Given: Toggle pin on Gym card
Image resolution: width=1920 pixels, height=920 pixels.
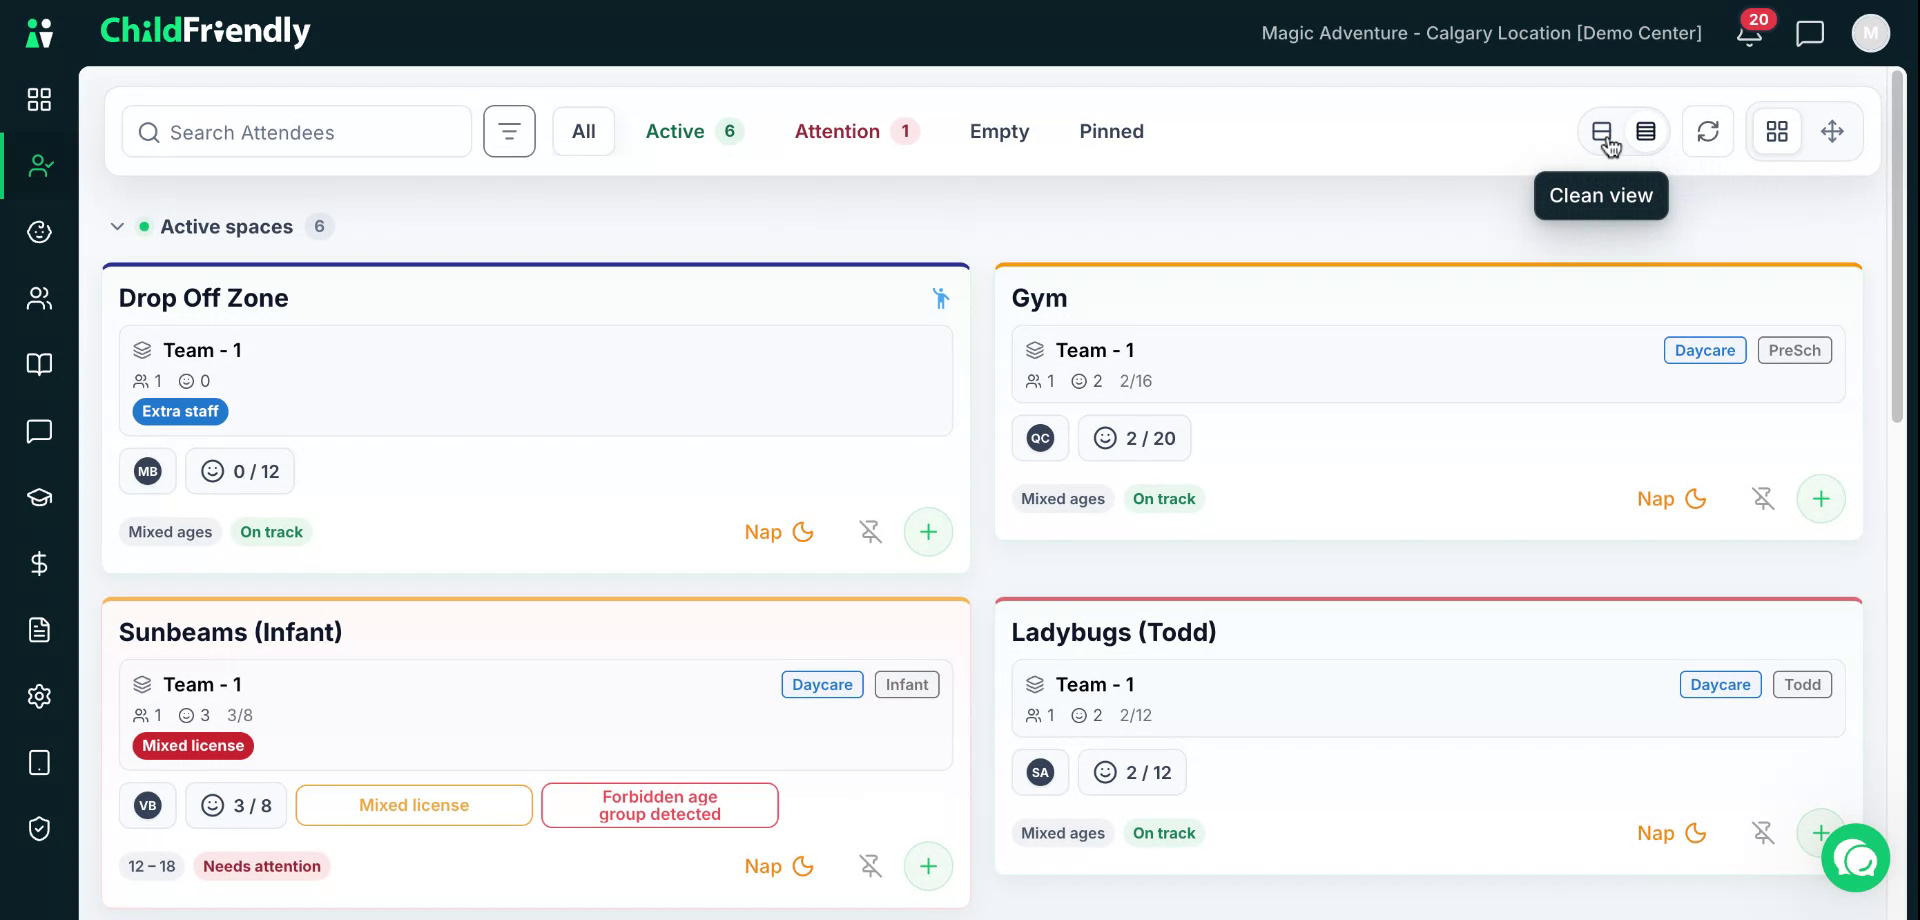Looking at the screenshot, I should [1763, 499].
